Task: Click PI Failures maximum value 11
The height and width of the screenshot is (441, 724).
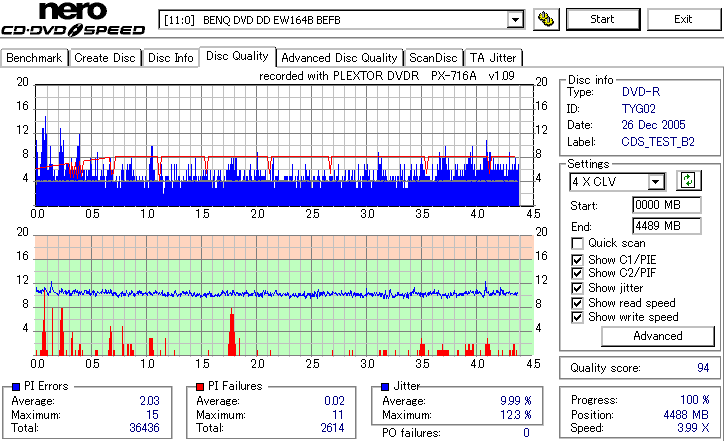Action: click(338, 415)
